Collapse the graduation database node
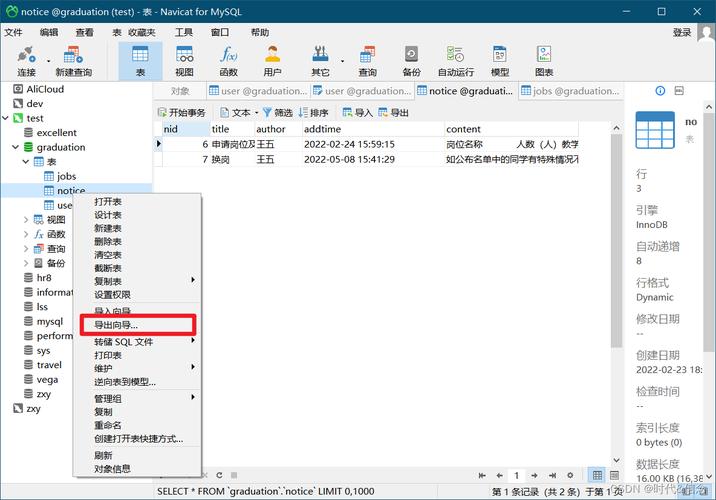This screenshot has height=500, width=716. click(x=16, y=147)
